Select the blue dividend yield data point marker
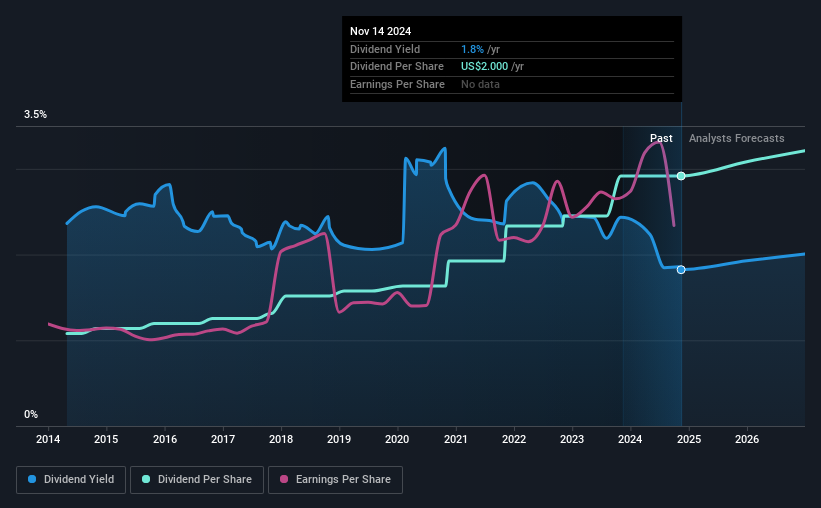The width and height of the screenshot is (821, 508). point(681,270)
